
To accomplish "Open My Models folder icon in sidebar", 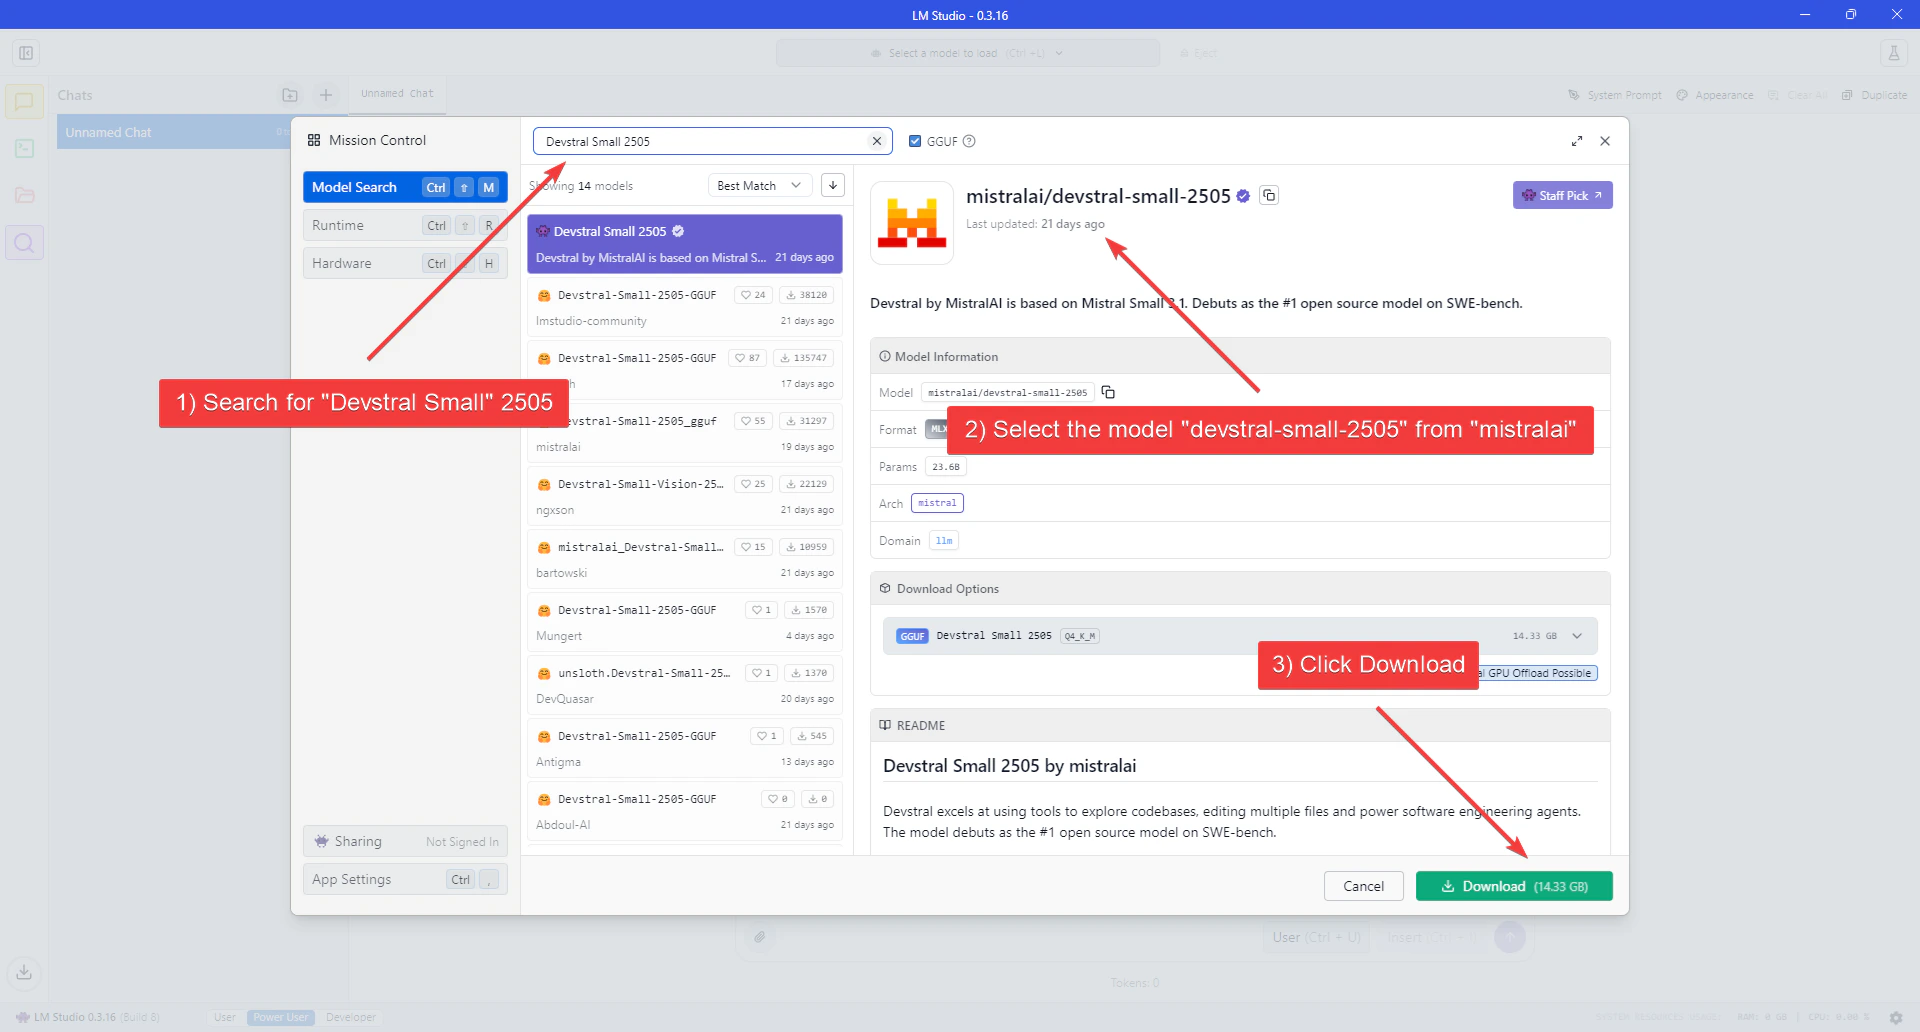I will tap(24, 195).
